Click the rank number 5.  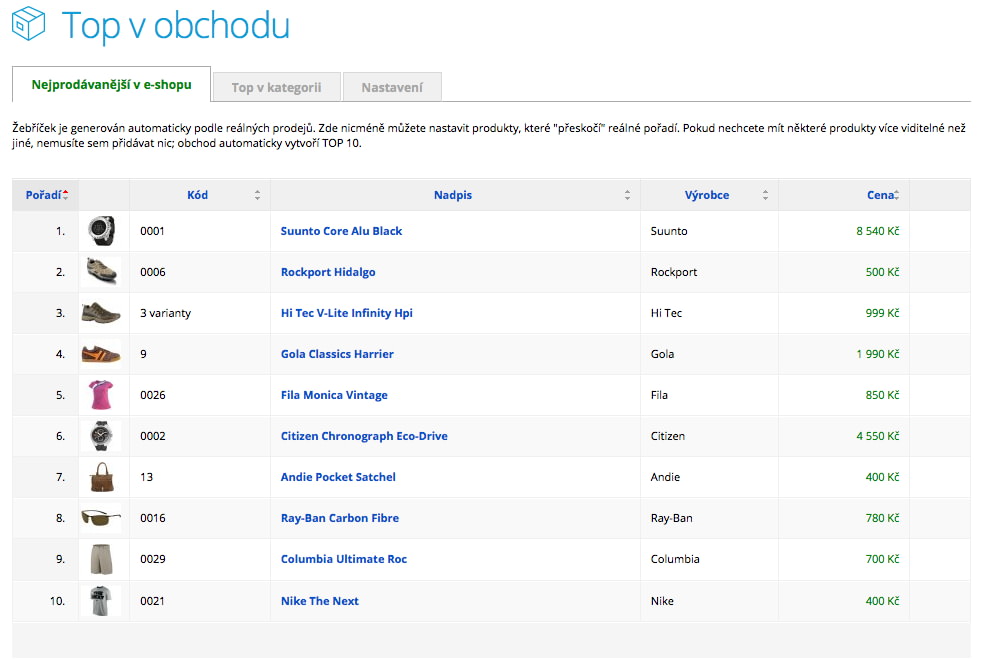[x=60, y=395]
